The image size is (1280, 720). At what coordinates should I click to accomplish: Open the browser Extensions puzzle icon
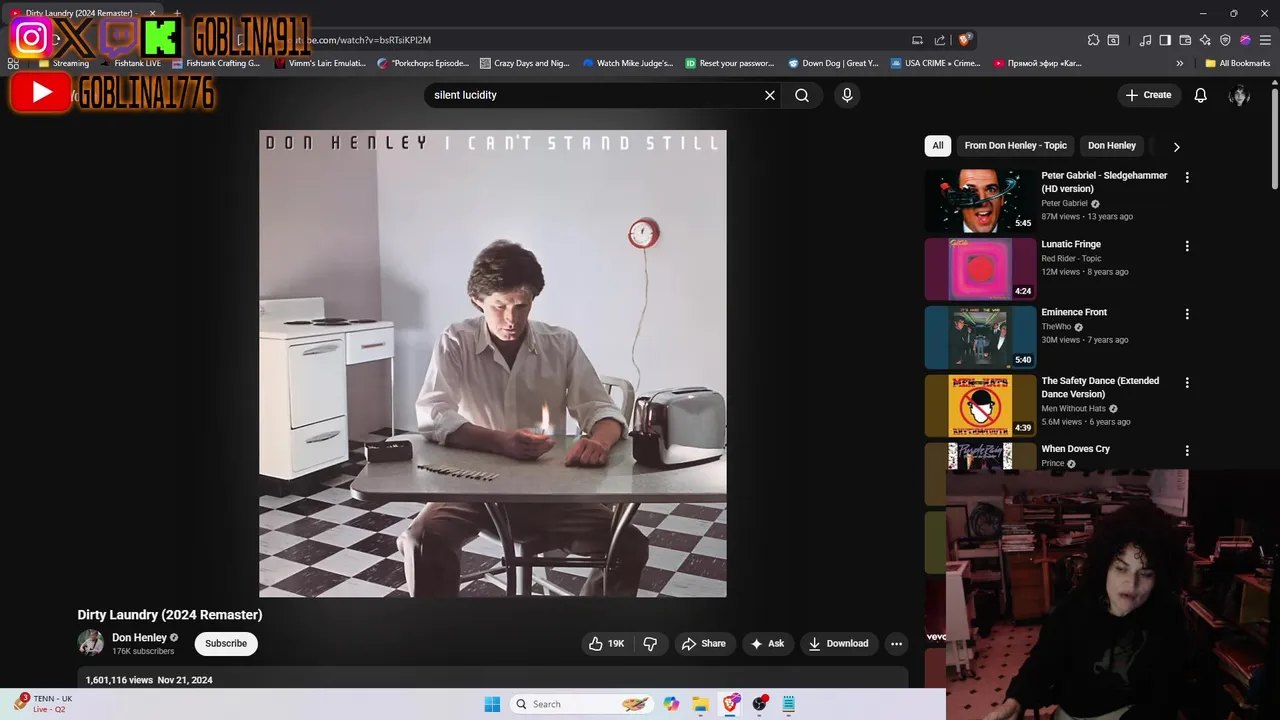coord(1093,40)
